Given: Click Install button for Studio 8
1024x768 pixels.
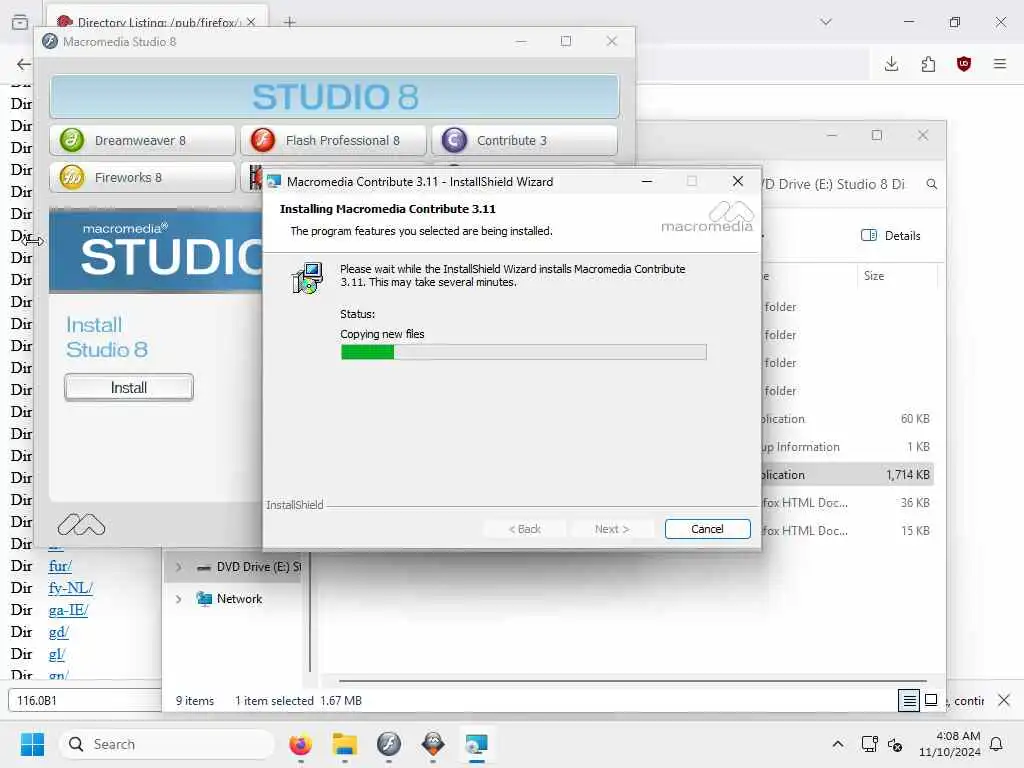Looking at the screenshot, I should point(129,387).
